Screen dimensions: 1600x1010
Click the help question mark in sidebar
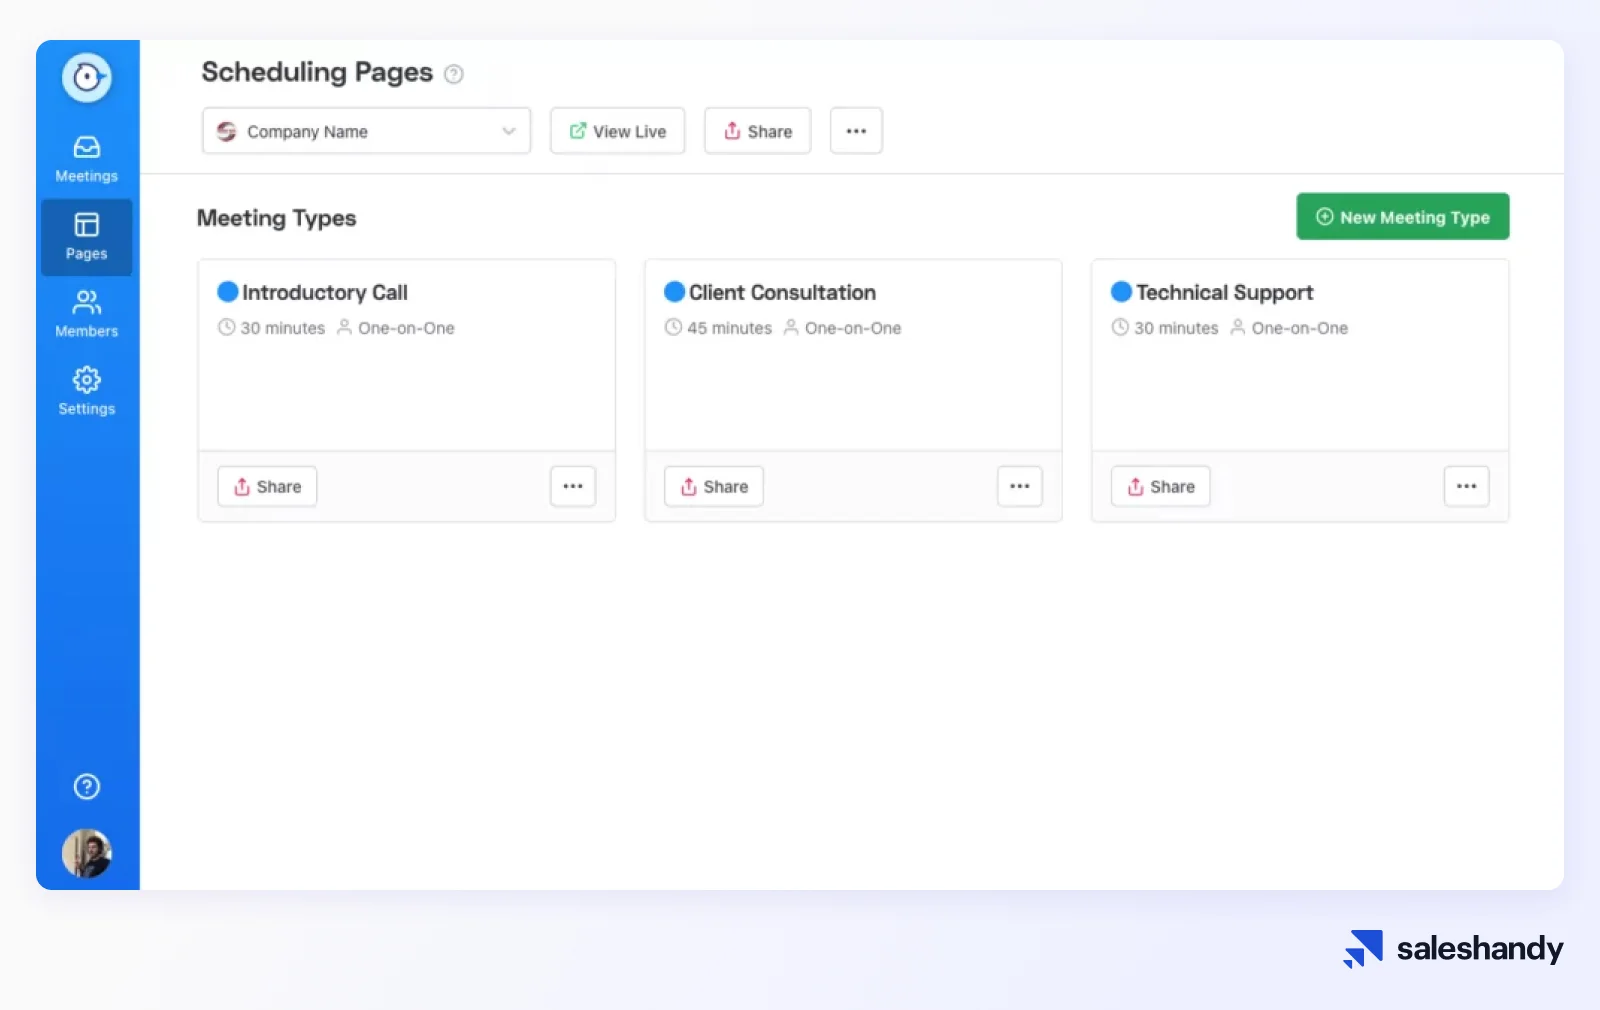[87, 787]
